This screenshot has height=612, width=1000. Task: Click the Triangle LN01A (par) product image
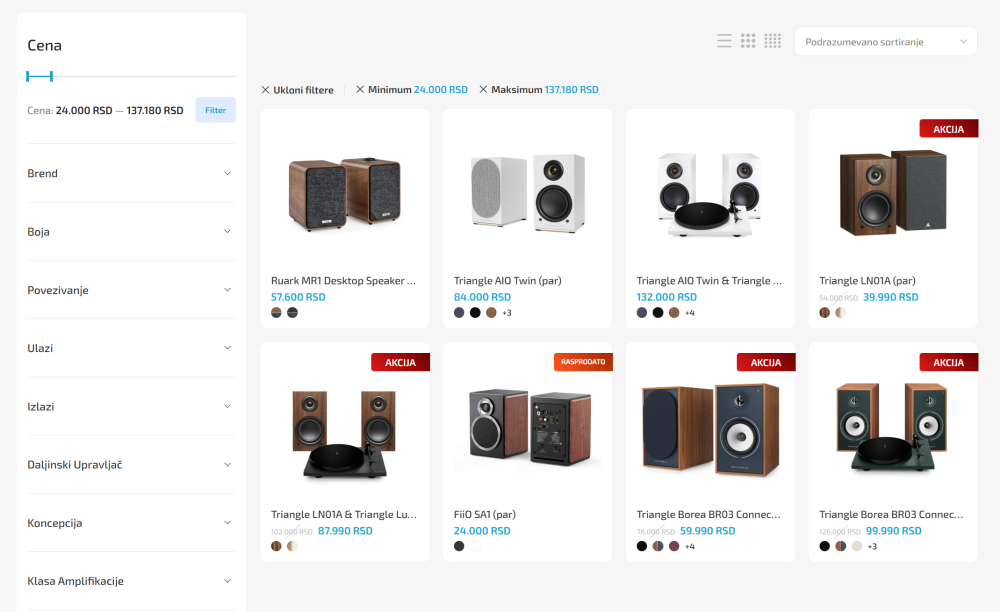[893, 193]
